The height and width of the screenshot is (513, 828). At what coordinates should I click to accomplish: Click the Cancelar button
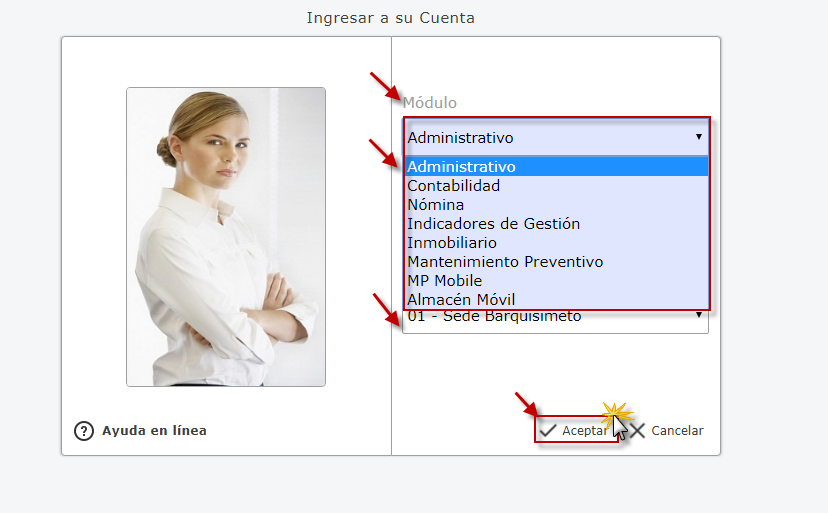click(x=667, y=431)
